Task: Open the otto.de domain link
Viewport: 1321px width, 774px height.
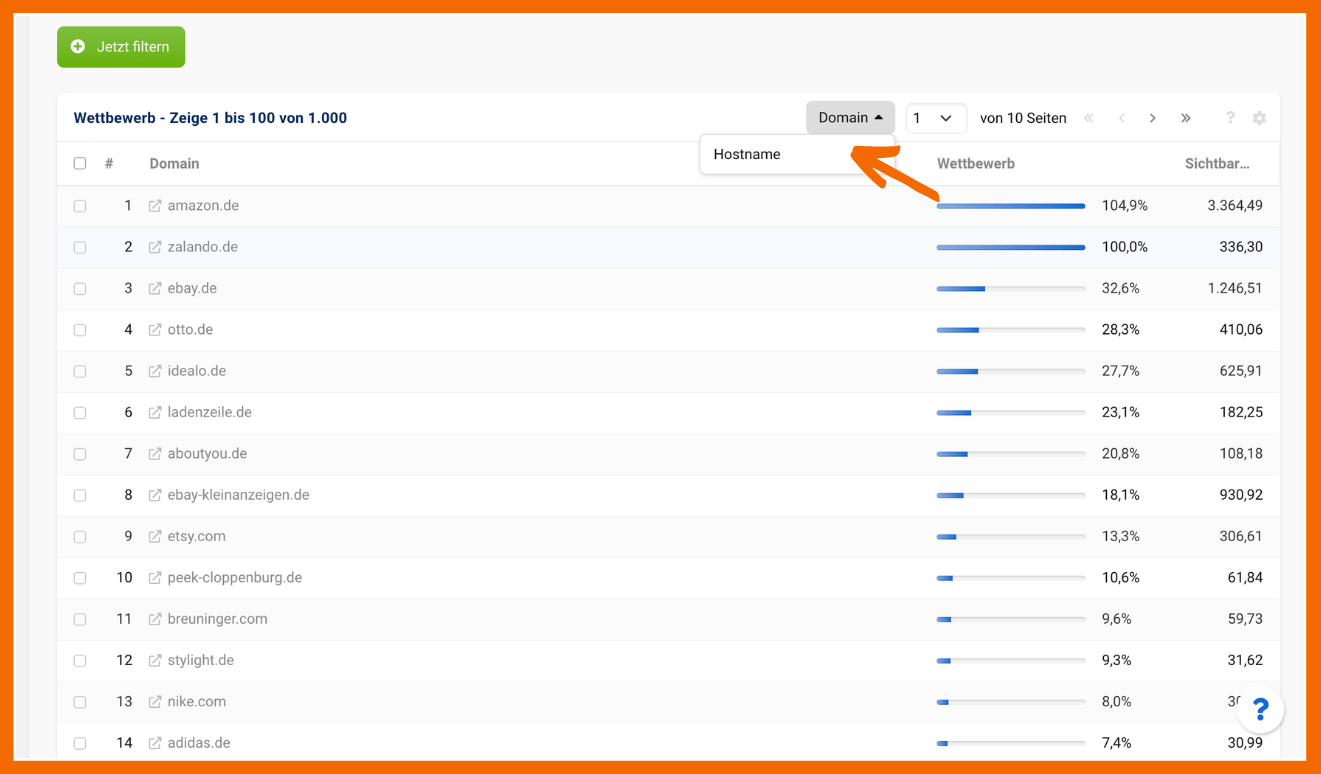Action: (190, 330)
